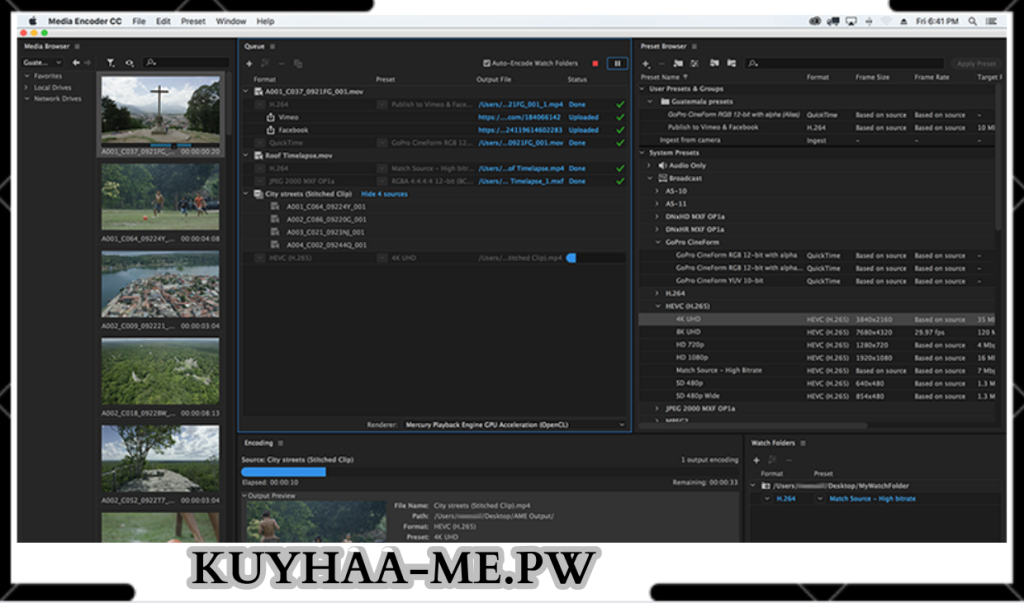Remove selected item from the Queue
The image size is (1024, 603).
(281, 63)
